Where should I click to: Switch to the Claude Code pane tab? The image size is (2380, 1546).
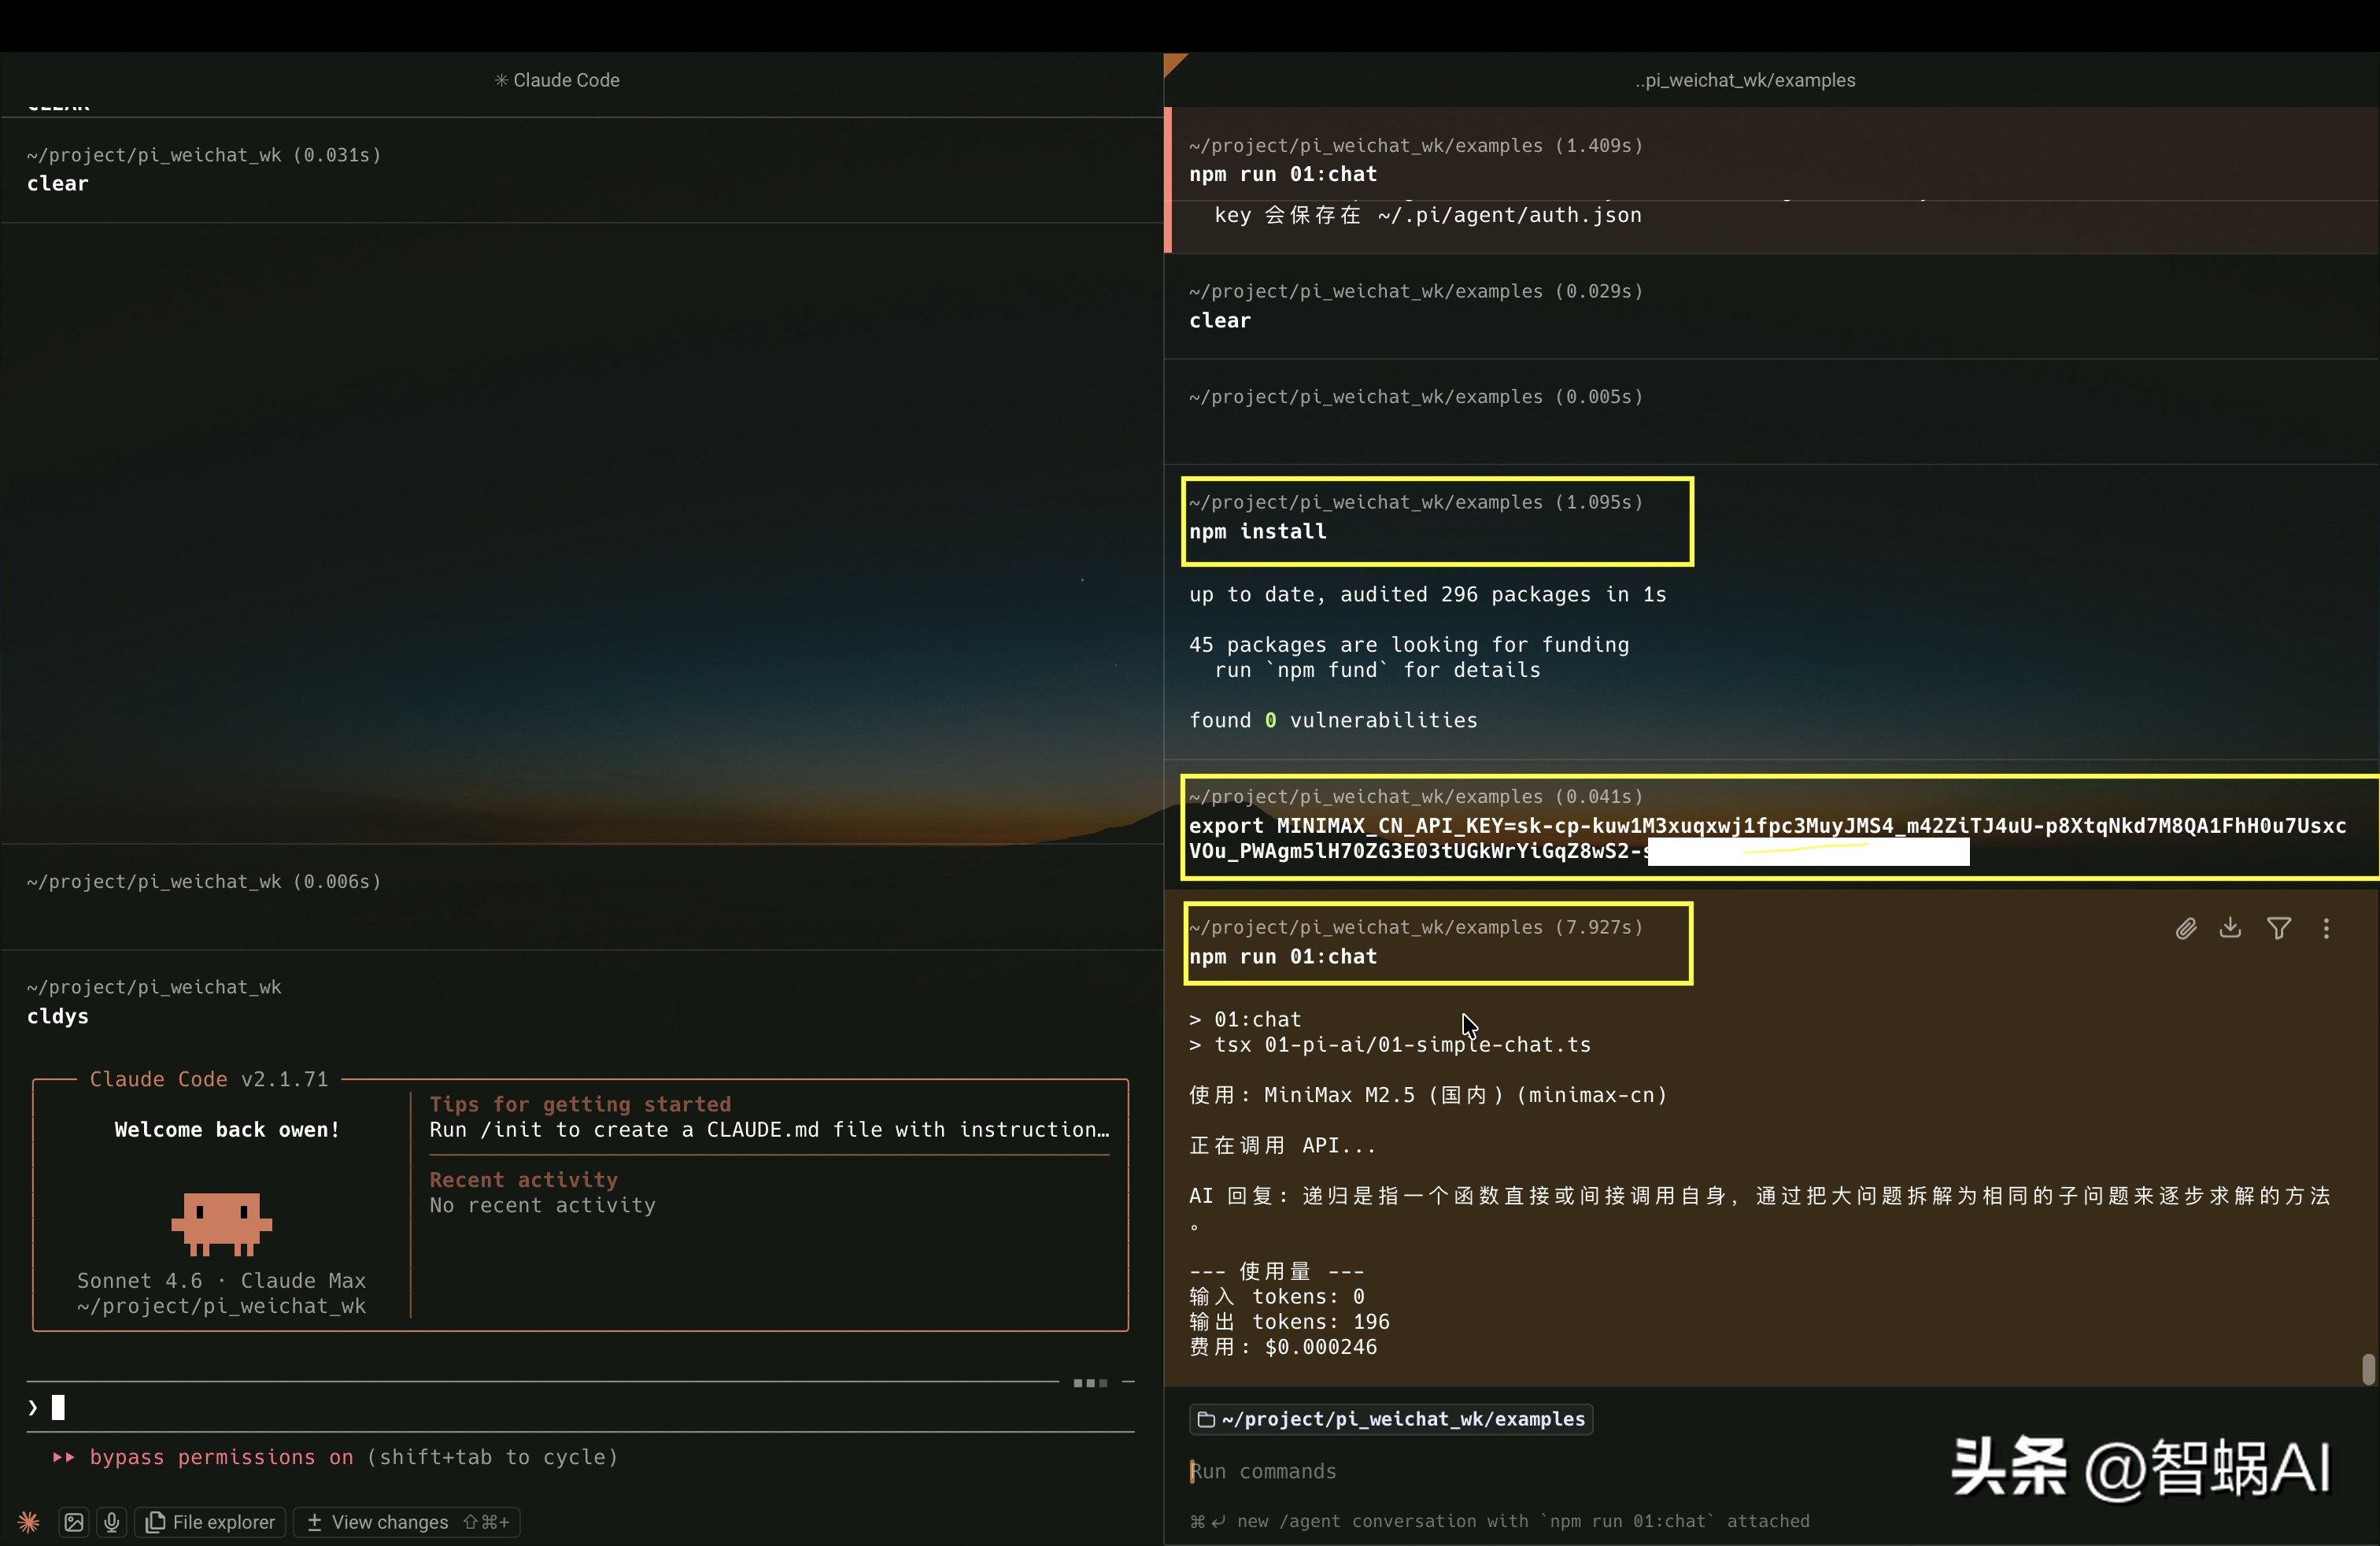tap(557, 80)
